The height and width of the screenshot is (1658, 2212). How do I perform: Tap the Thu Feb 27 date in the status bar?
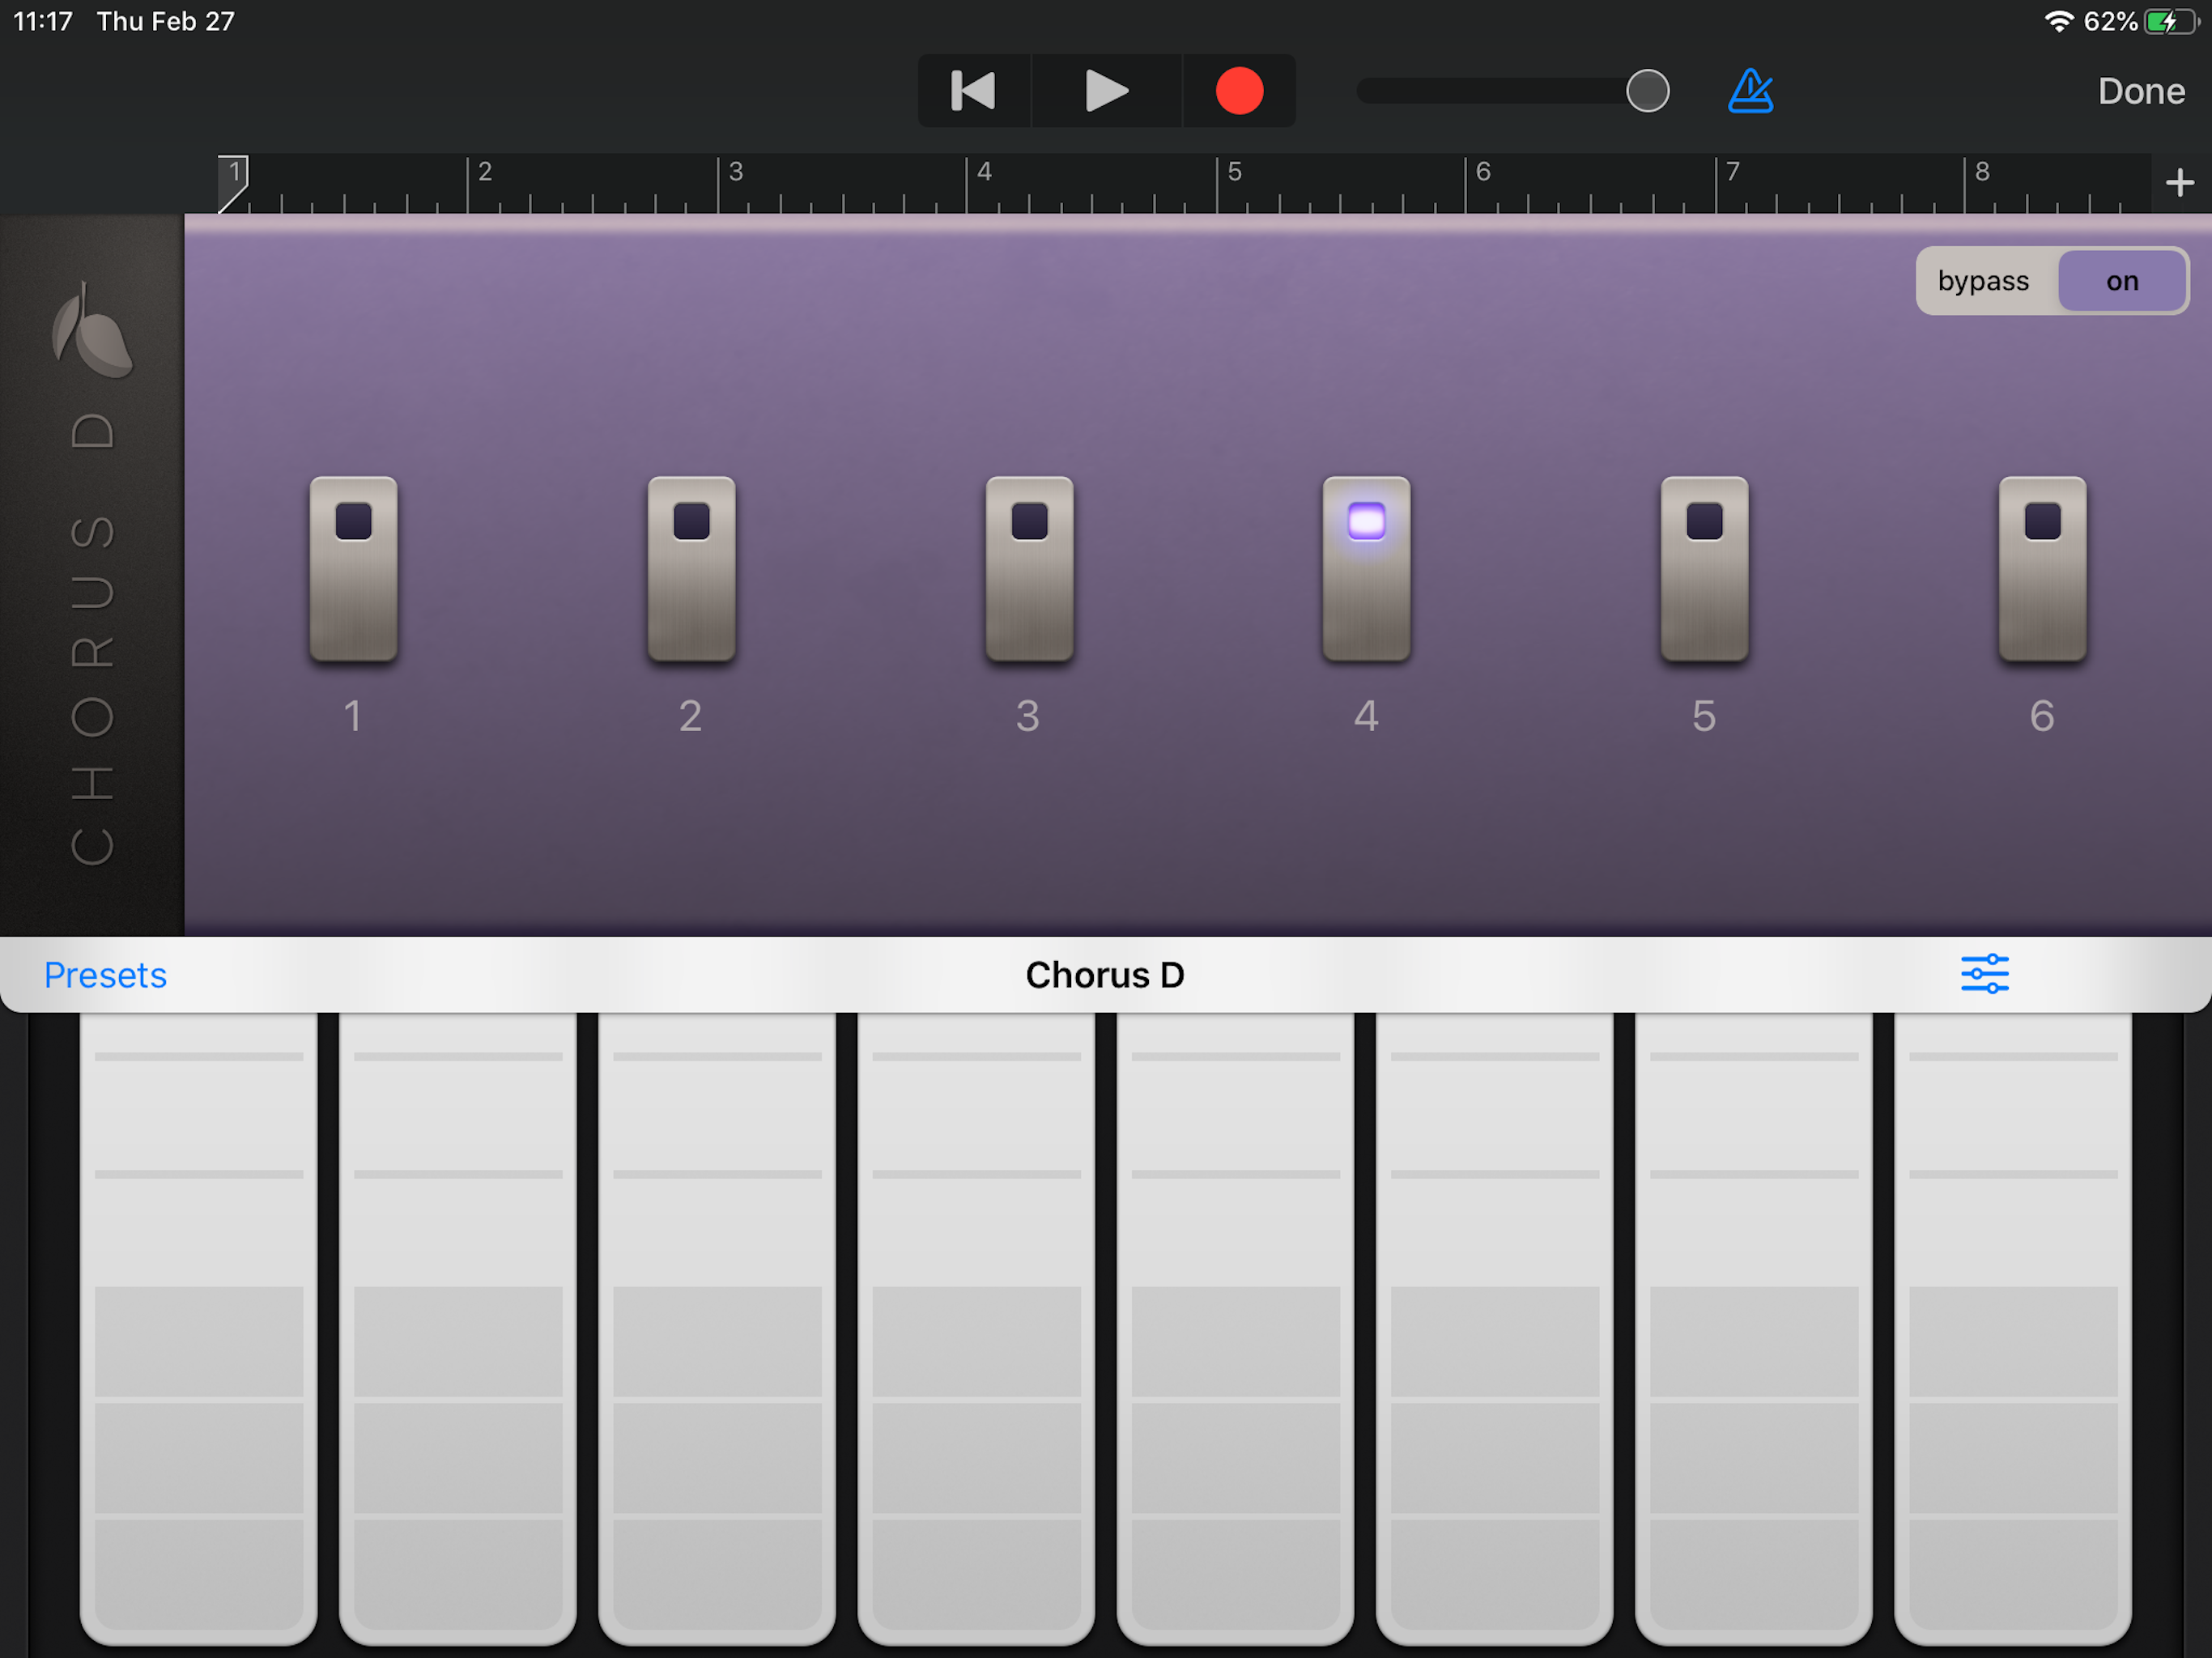point(165,21)
